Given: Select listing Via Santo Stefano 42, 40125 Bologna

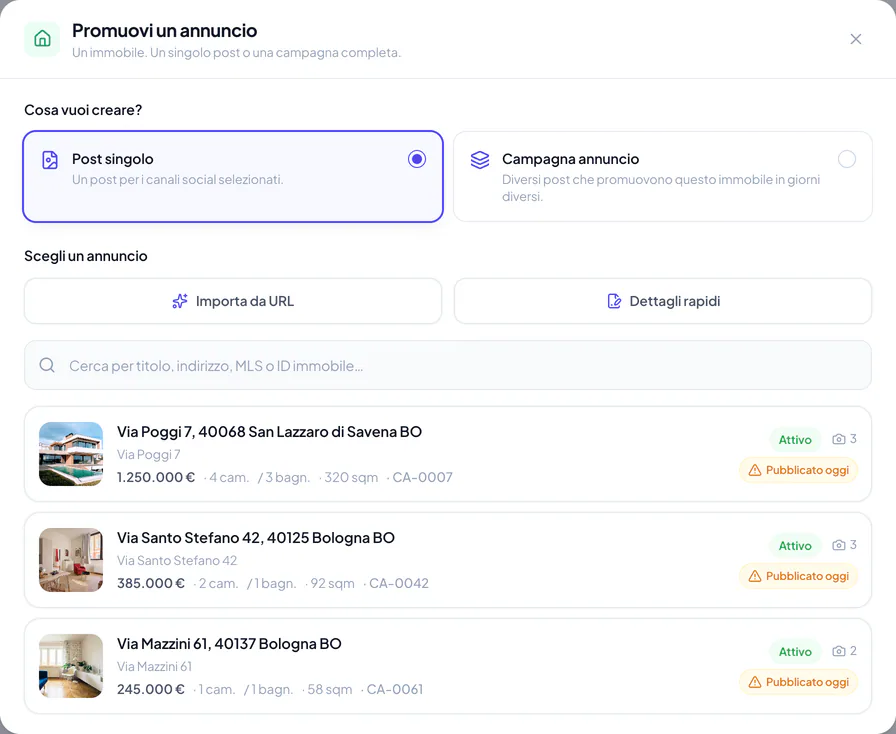Looking at the screenshot, I should click(x=448, y=560).
